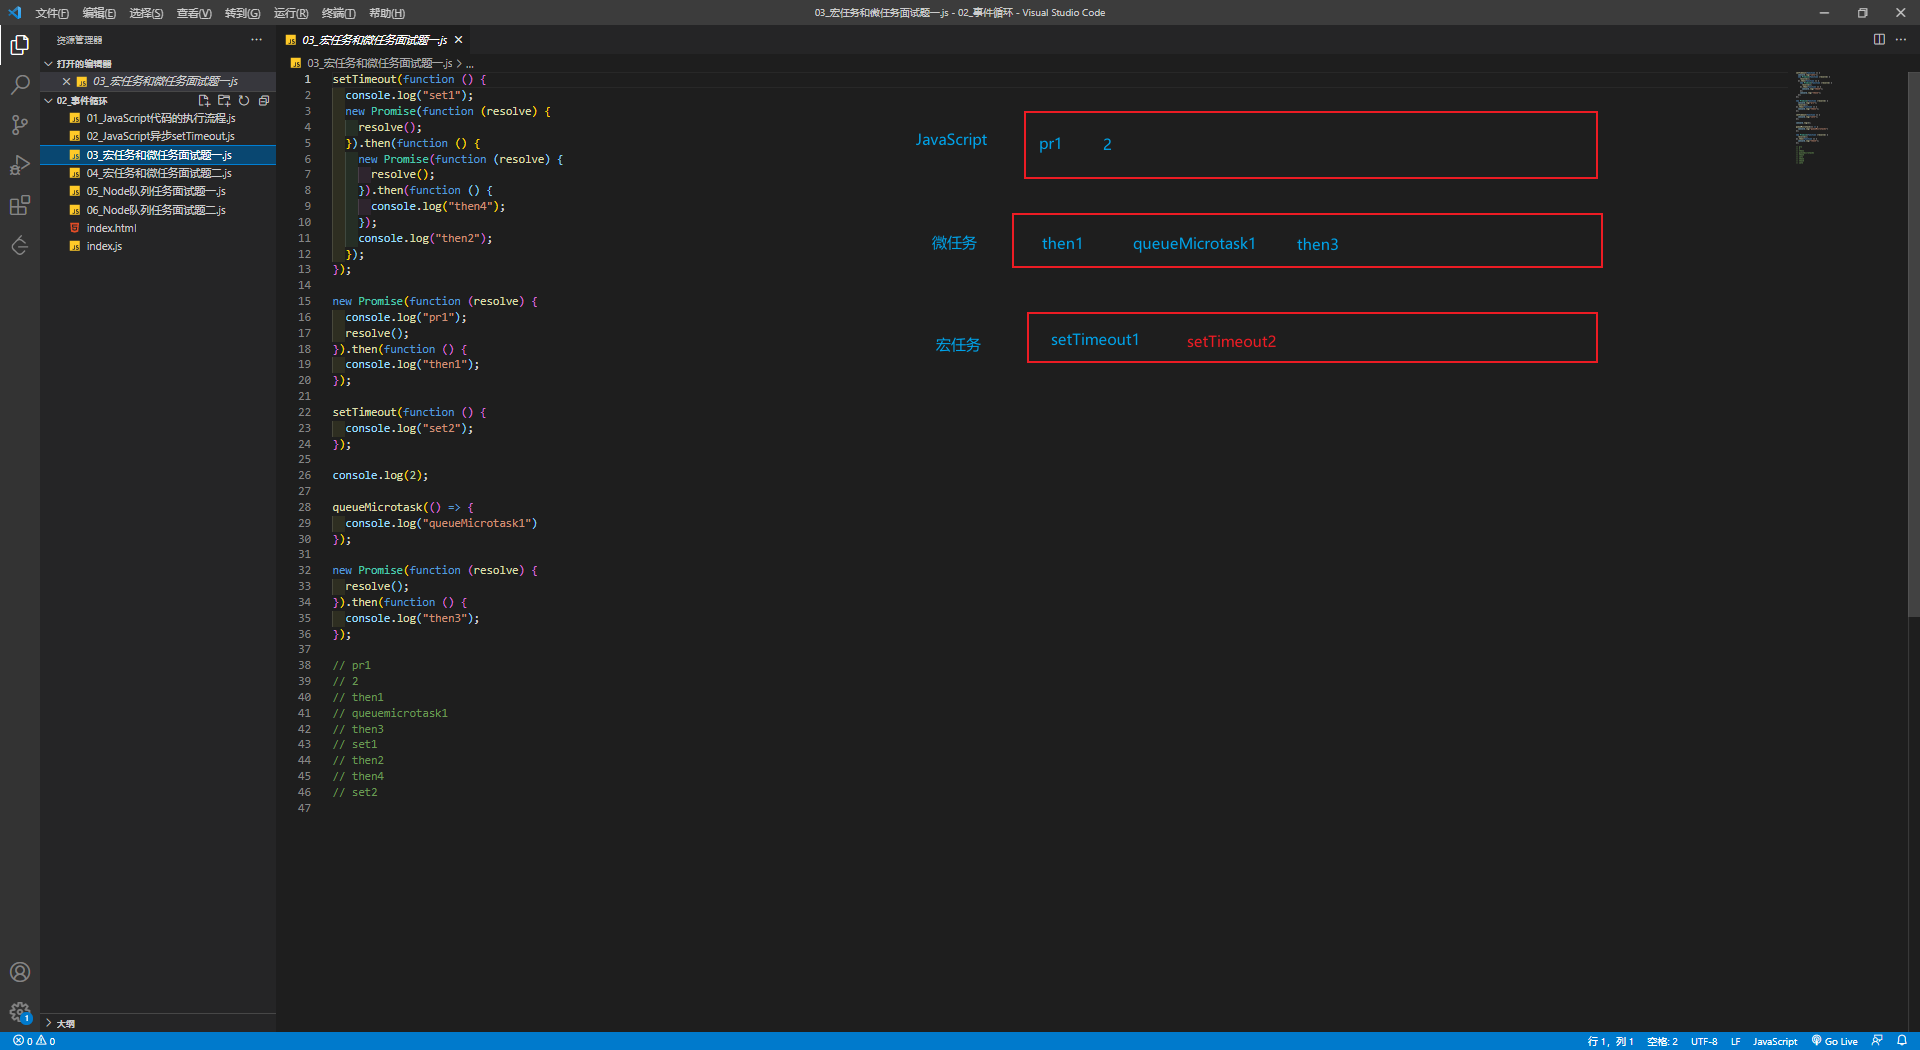Image resolution: width=1920 pixels, height=1050 pixels.
Task: Open the Manage gear icon
Action: (20, 1012)
